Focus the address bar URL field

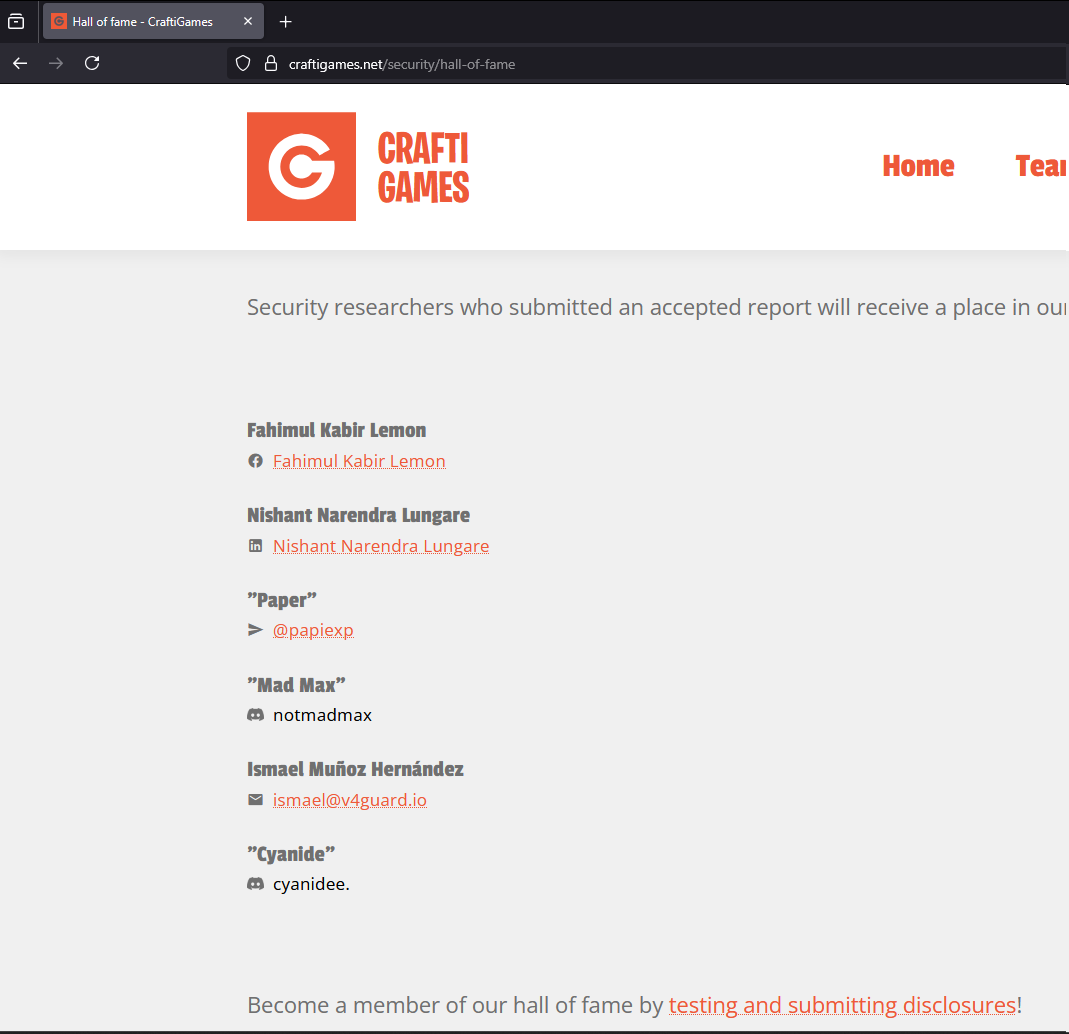coord(650,64)
